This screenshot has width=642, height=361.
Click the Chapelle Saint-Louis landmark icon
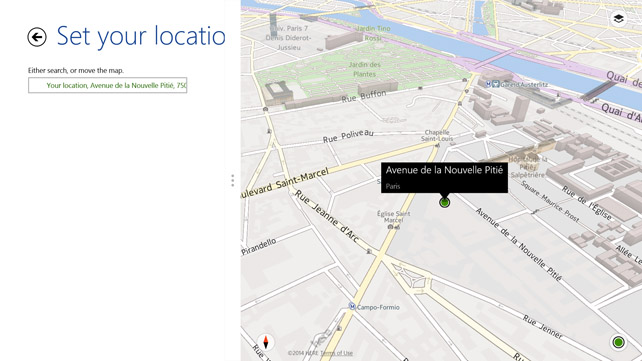pyautogui.click(x=437, y=145)
